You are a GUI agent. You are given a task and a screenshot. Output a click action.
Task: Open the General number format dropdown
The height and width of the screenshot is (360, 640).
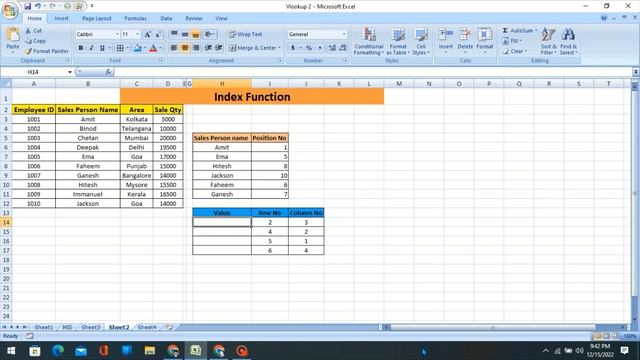click(344, 34)
